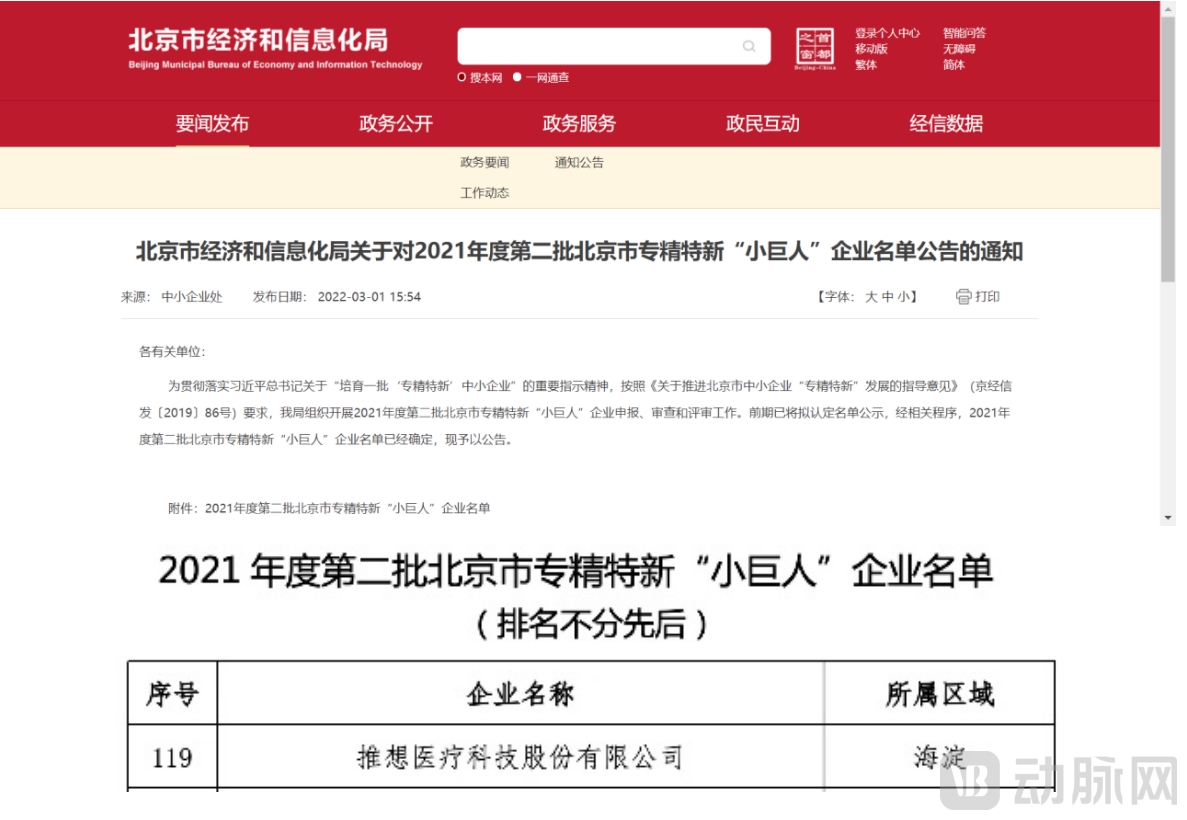
Task: Open the 首都之窗 Beijing-China logo
Action: pyautogui.click(x=815, y=49)
